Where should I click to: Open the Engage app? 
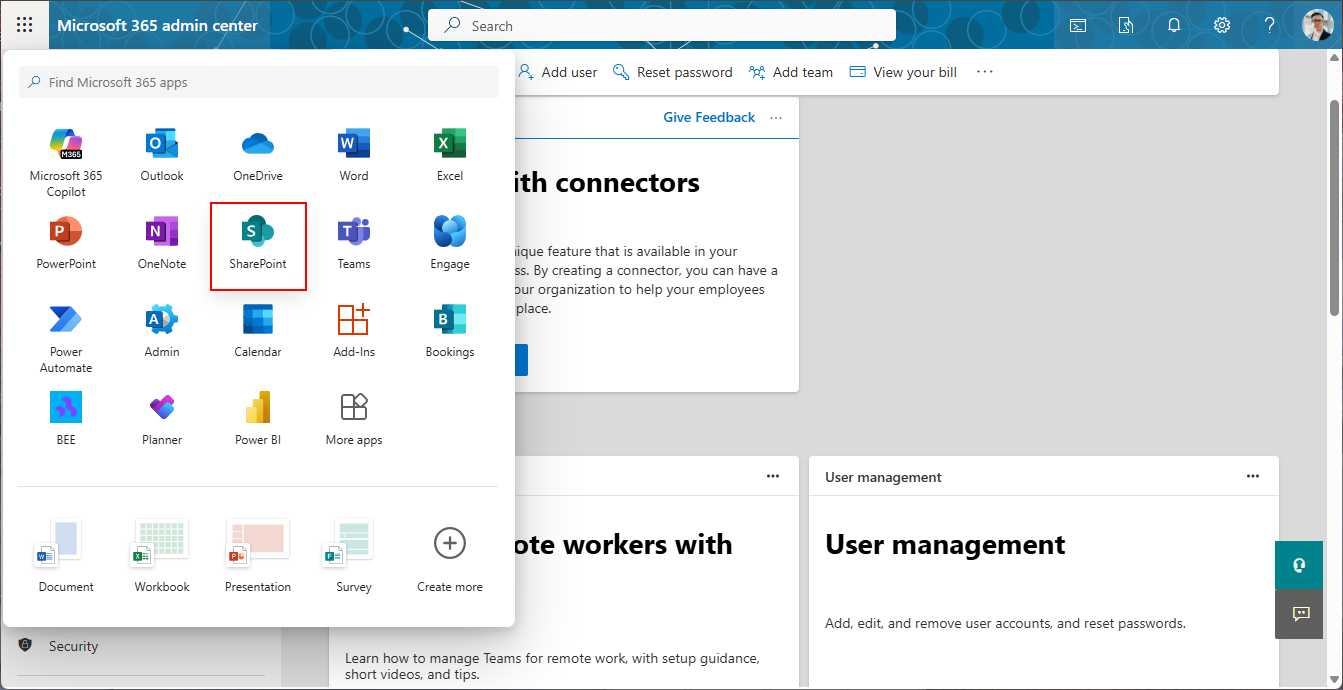[x=449, y=241]
